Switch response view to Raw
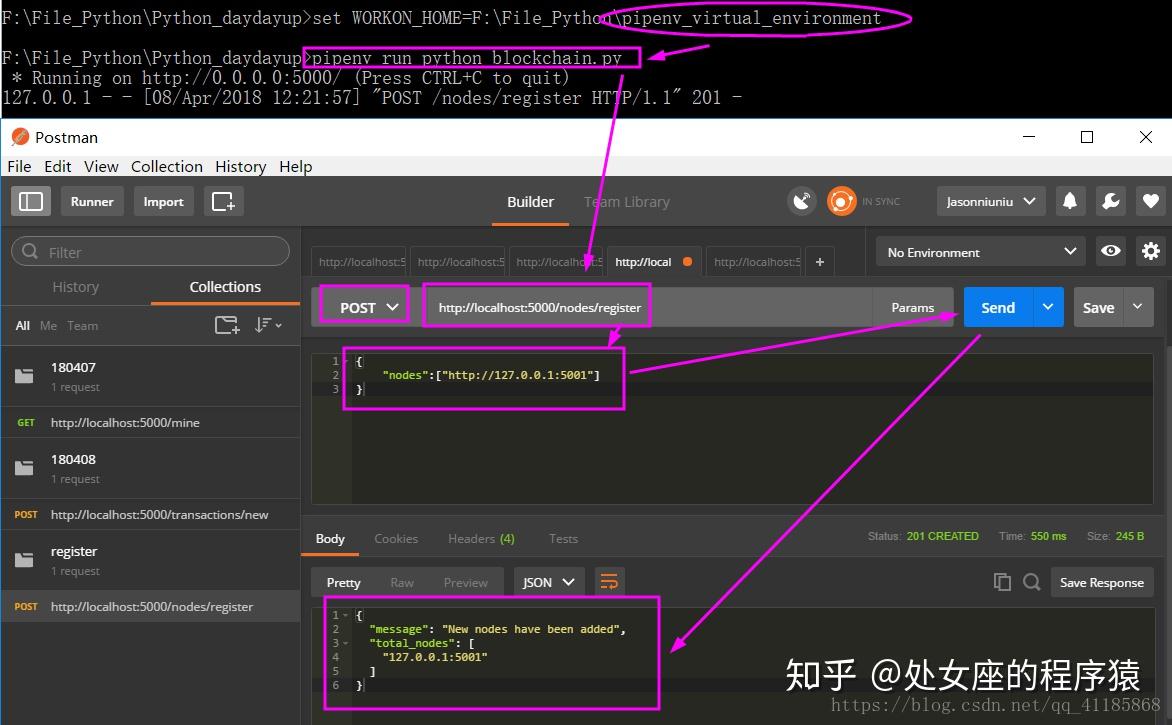This screenshot has width=1172, height=725. tap(401, 582)
